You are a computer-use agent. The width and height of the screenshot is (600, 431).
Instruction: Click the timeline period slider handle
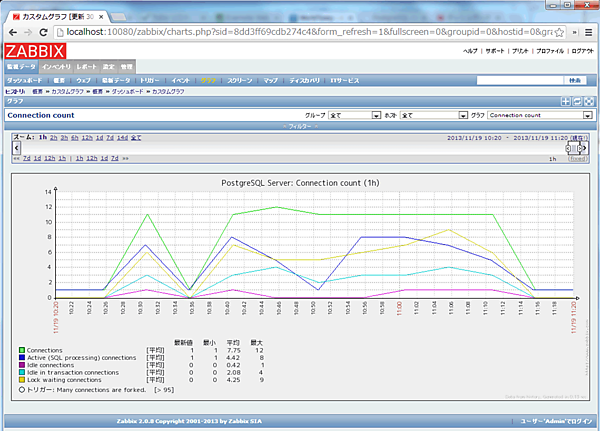tap(575, 147)
